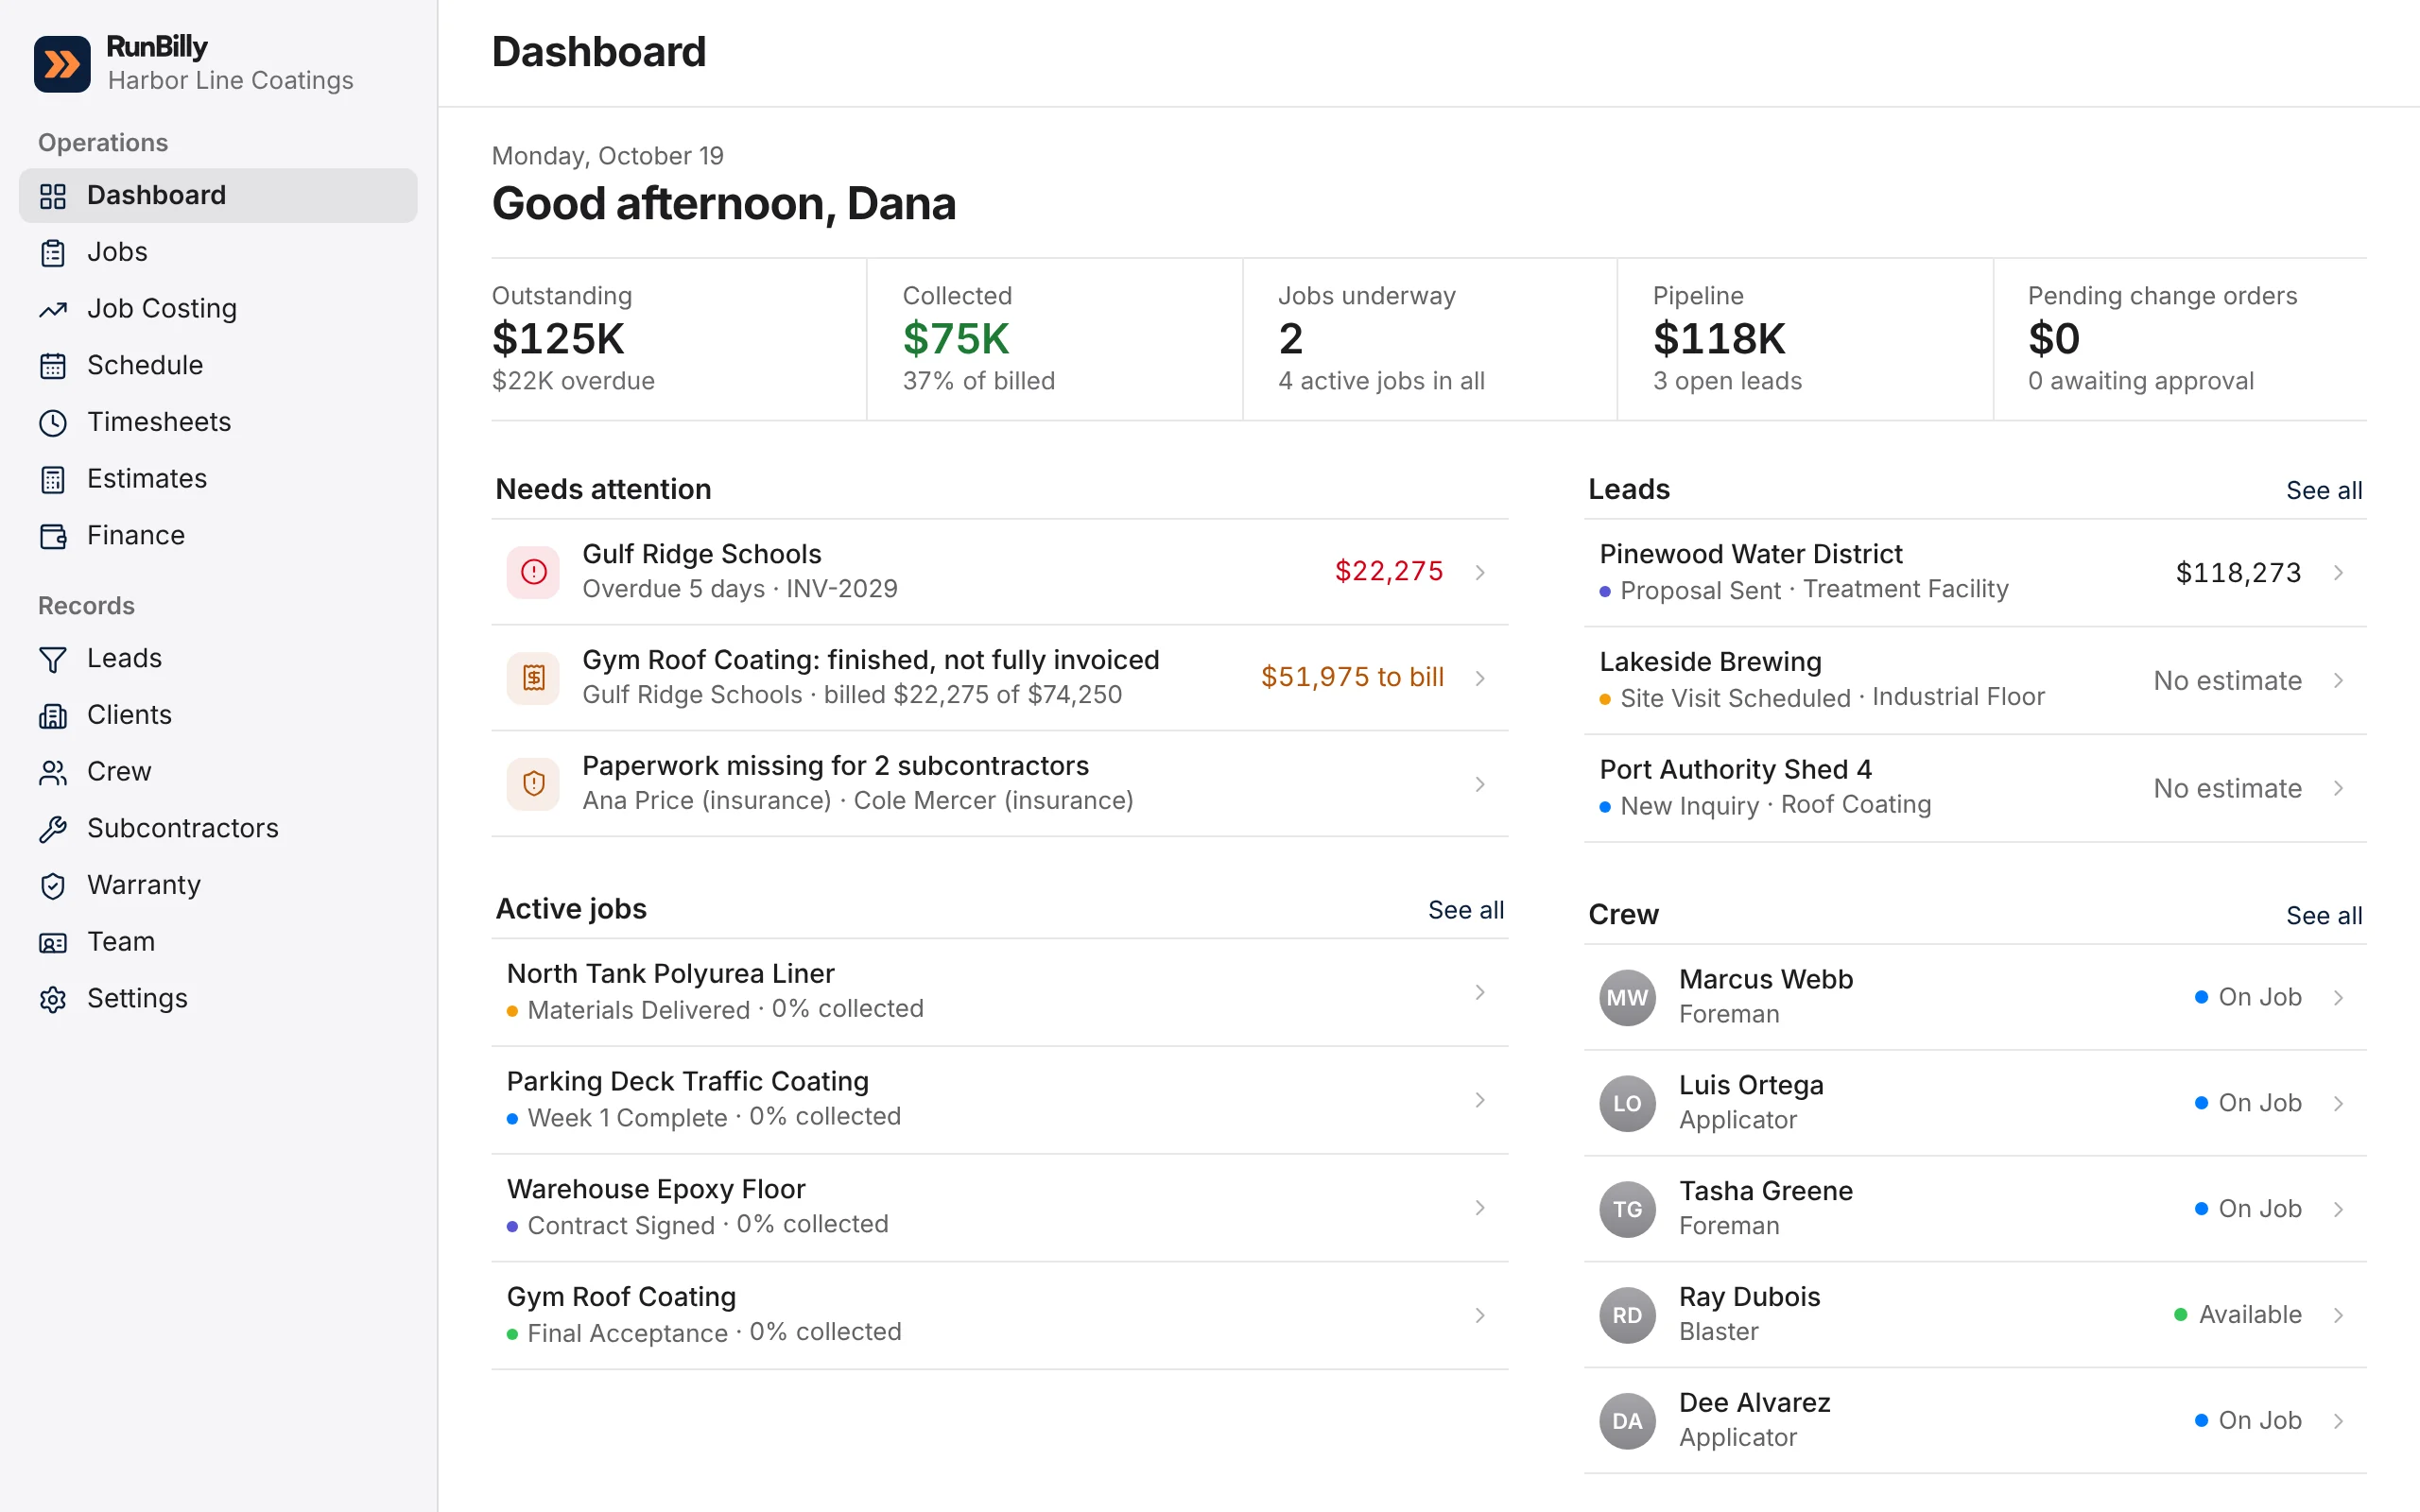Click 'Good afternoon, Dana' greeting
Viewport: 2420px width, 1512px height.
pos(724,204)
